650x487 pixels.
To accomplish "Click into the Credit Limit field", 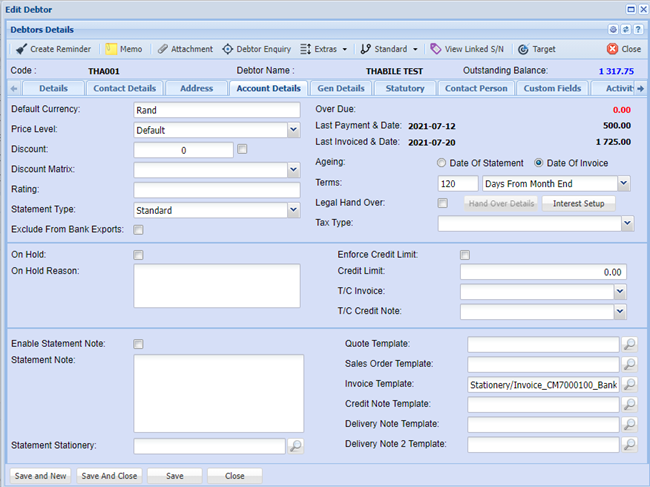I will click(543, 272).
